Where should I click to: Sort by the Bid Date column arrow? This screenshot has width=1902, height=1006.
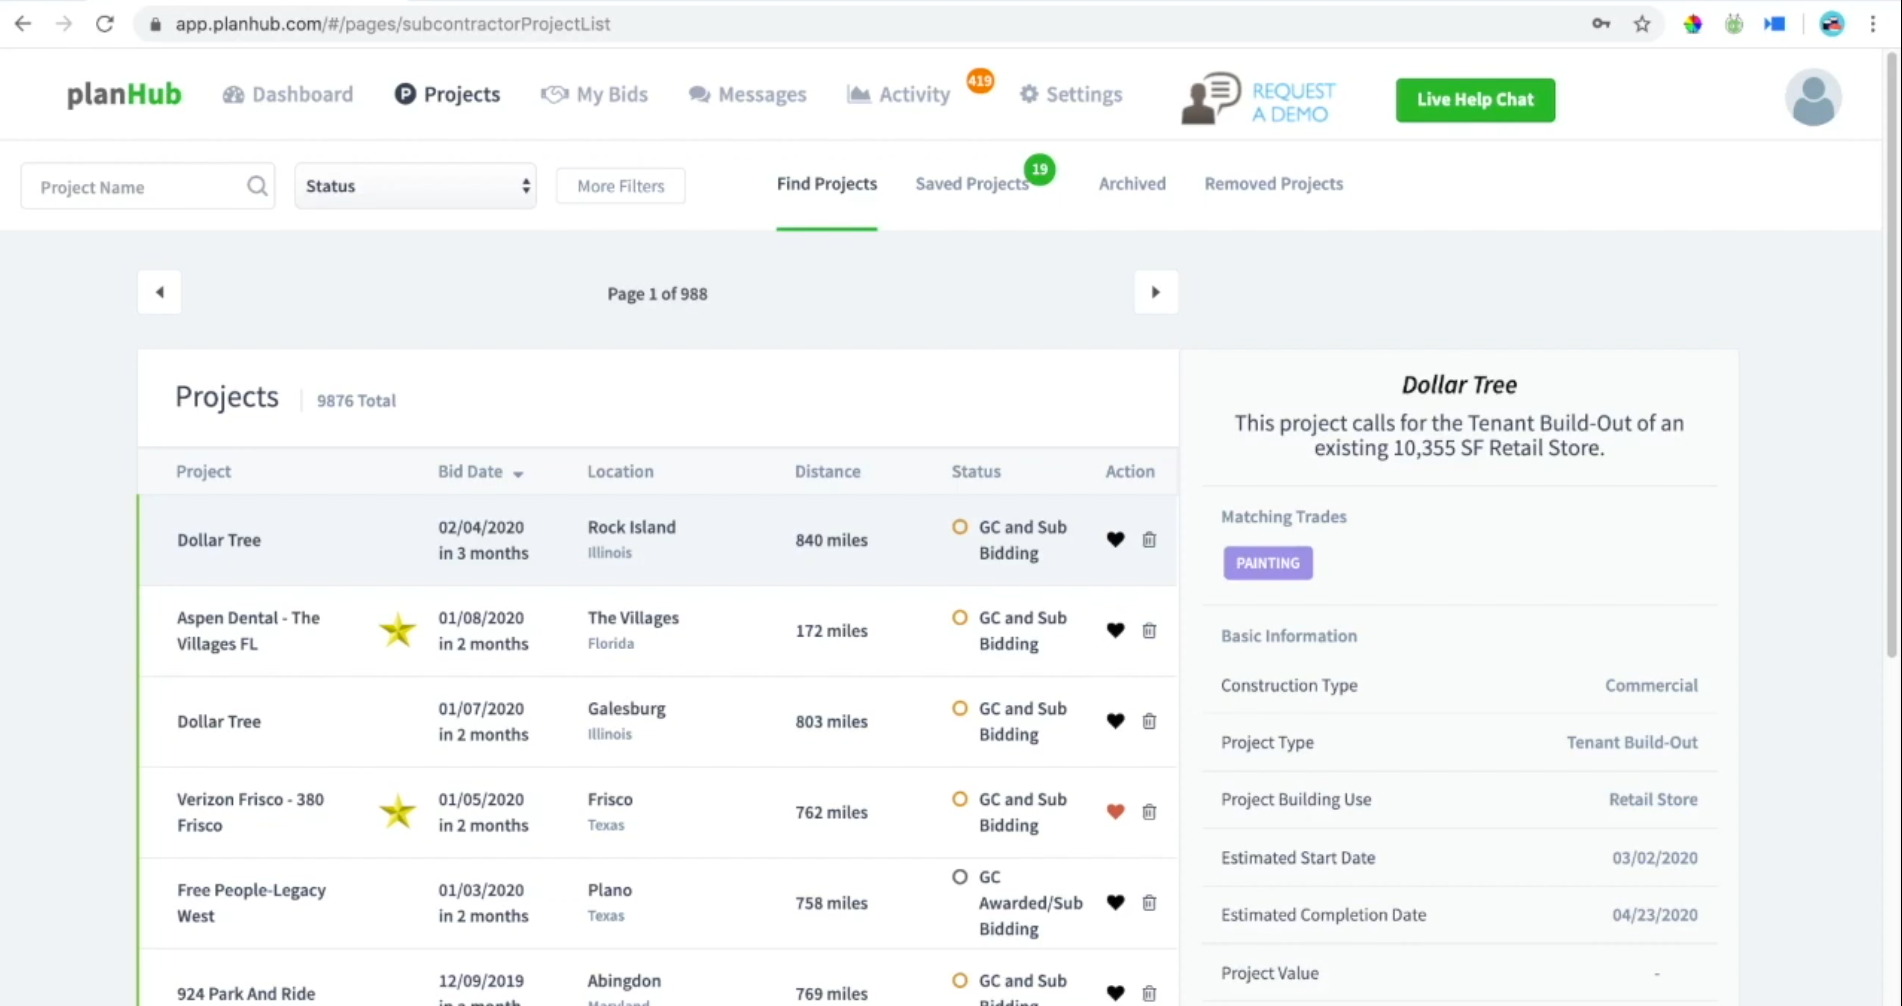[518, 474]
